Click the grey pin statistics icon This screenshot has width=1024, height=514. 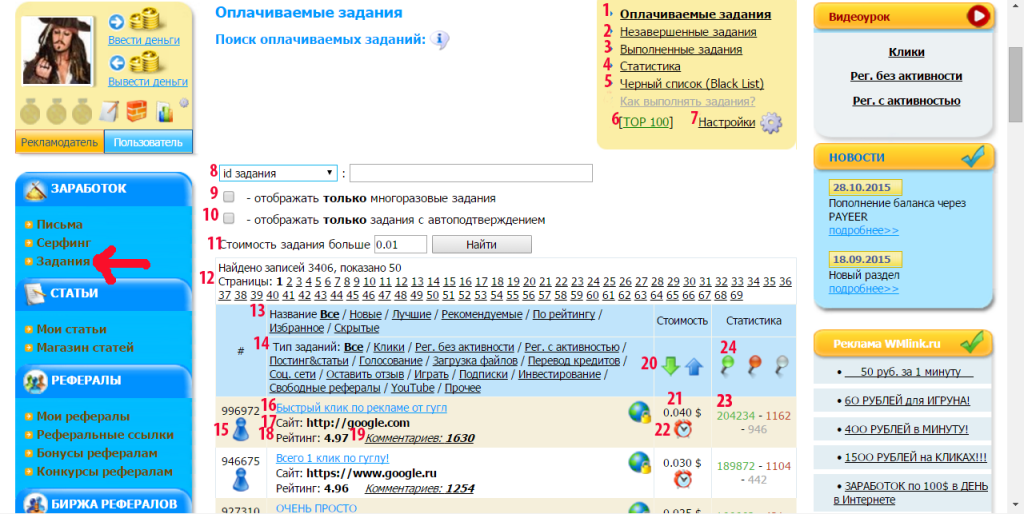(x=780, y=365)
